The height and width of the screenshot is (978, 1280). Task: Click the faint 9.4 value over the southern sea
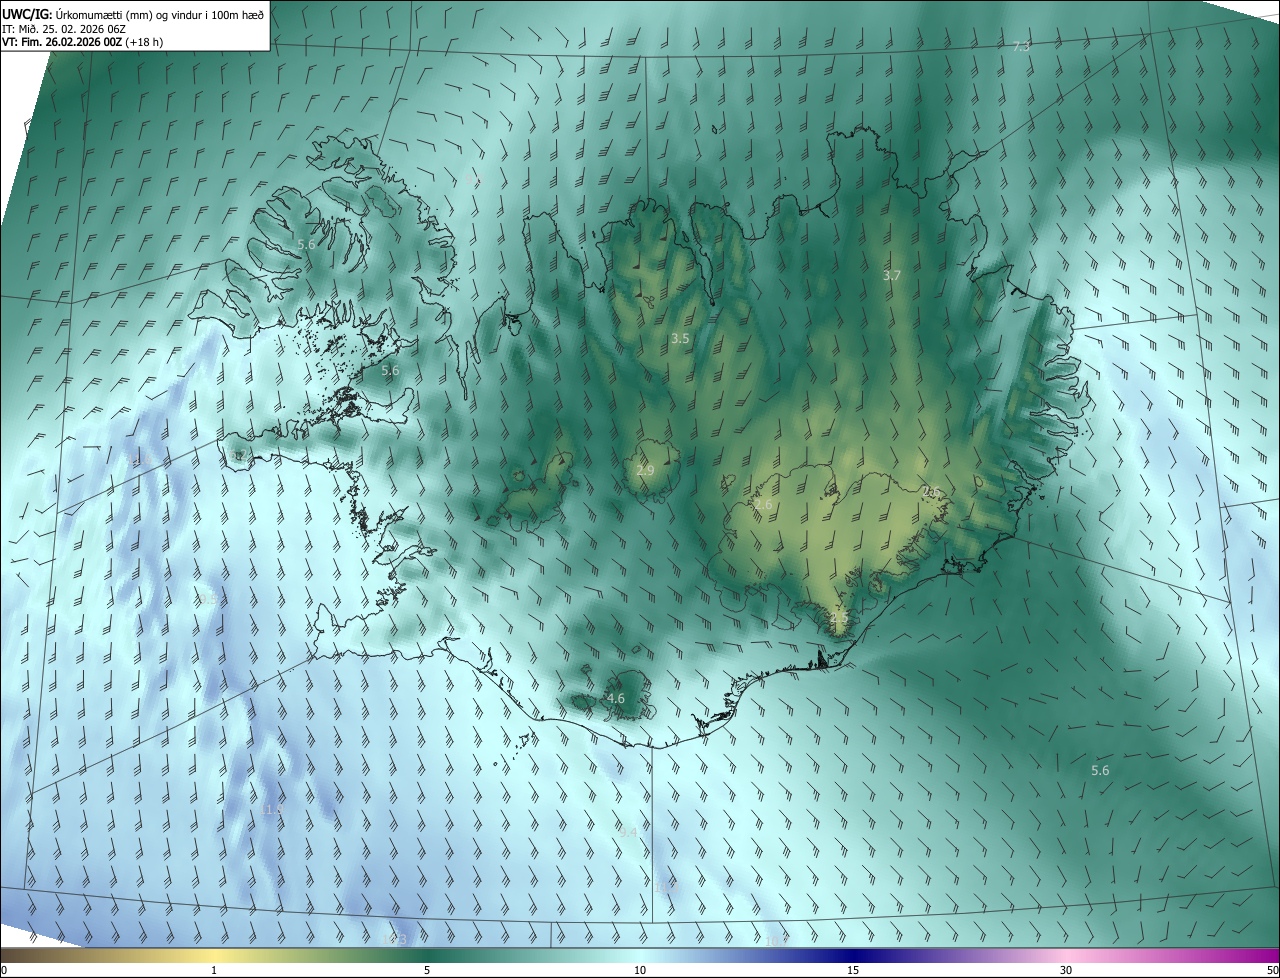(x=627, y=832)
